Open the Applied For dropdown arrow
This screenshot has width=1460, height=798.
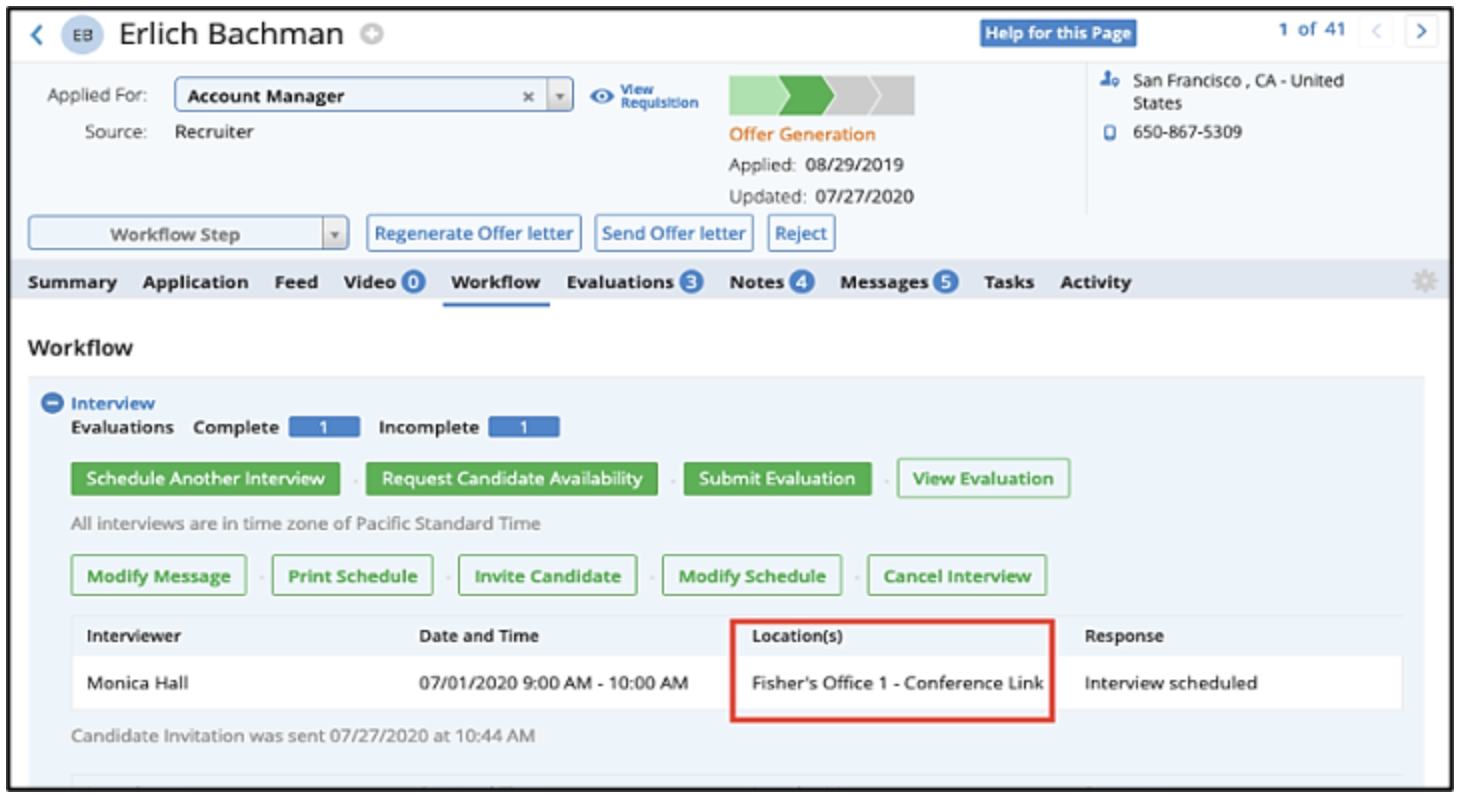click(x=560, y=96)
